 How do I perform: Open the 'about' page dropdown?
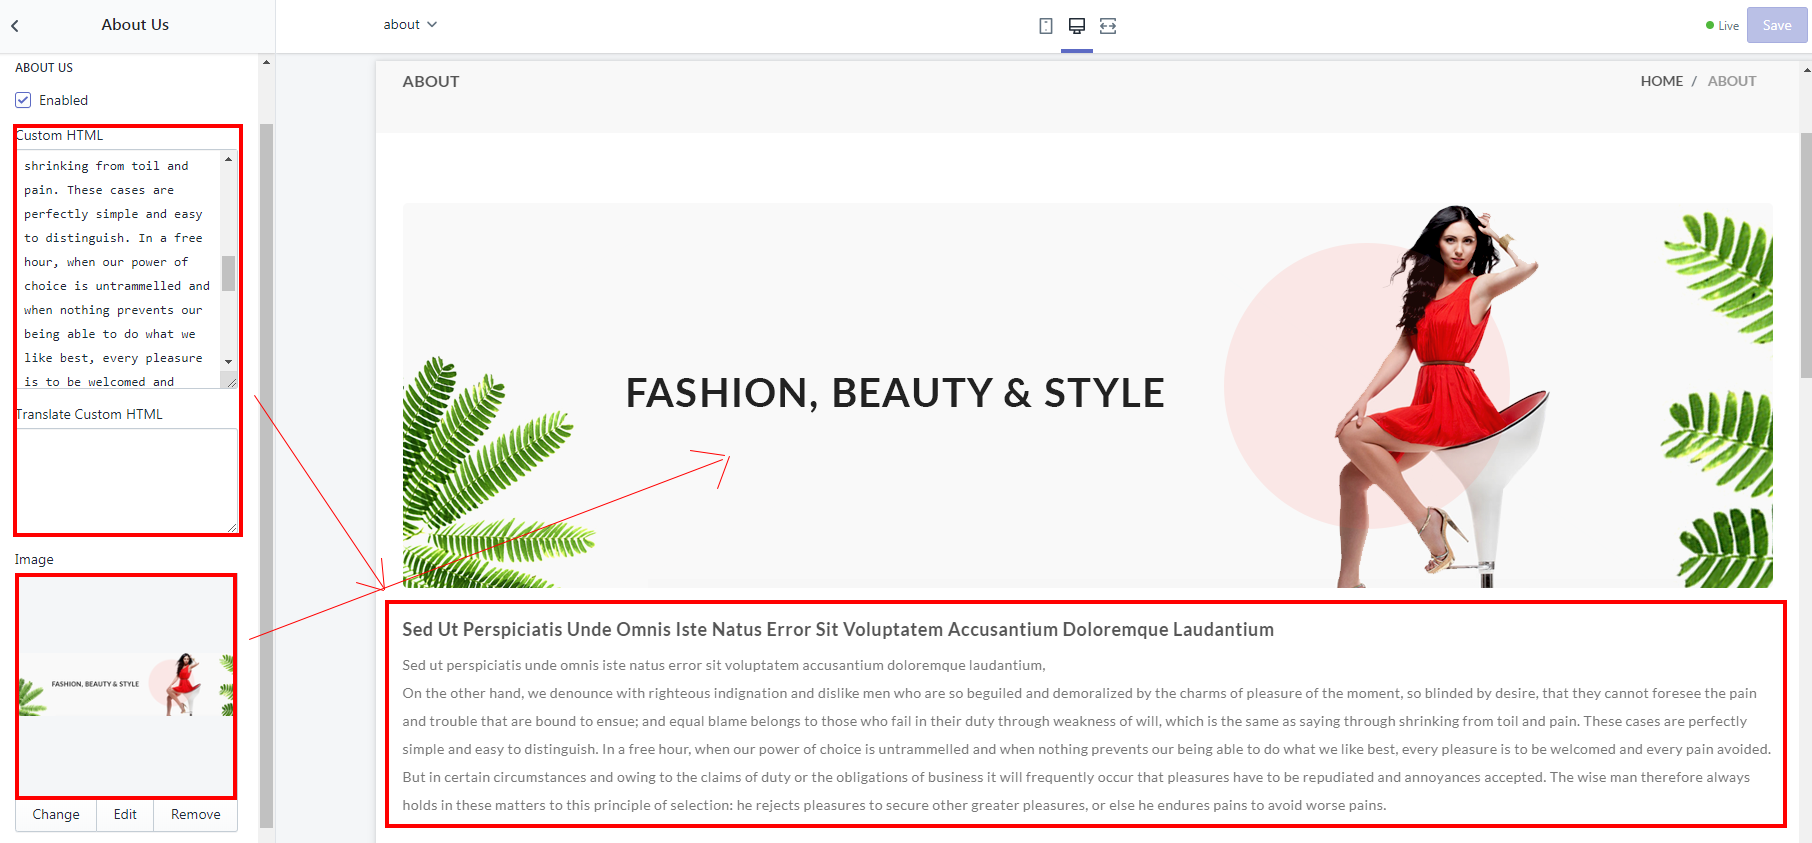(x=410, y=25)
